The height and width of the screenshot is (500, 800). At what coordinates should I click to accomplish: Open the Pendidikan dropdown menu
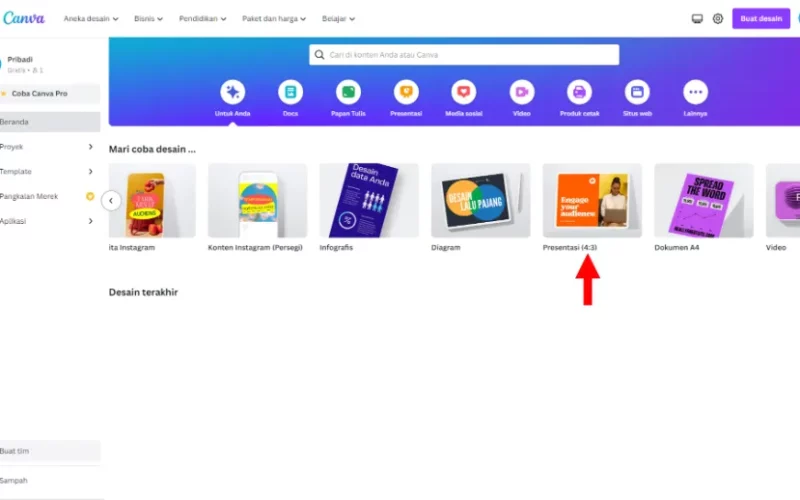coord(203,19)
